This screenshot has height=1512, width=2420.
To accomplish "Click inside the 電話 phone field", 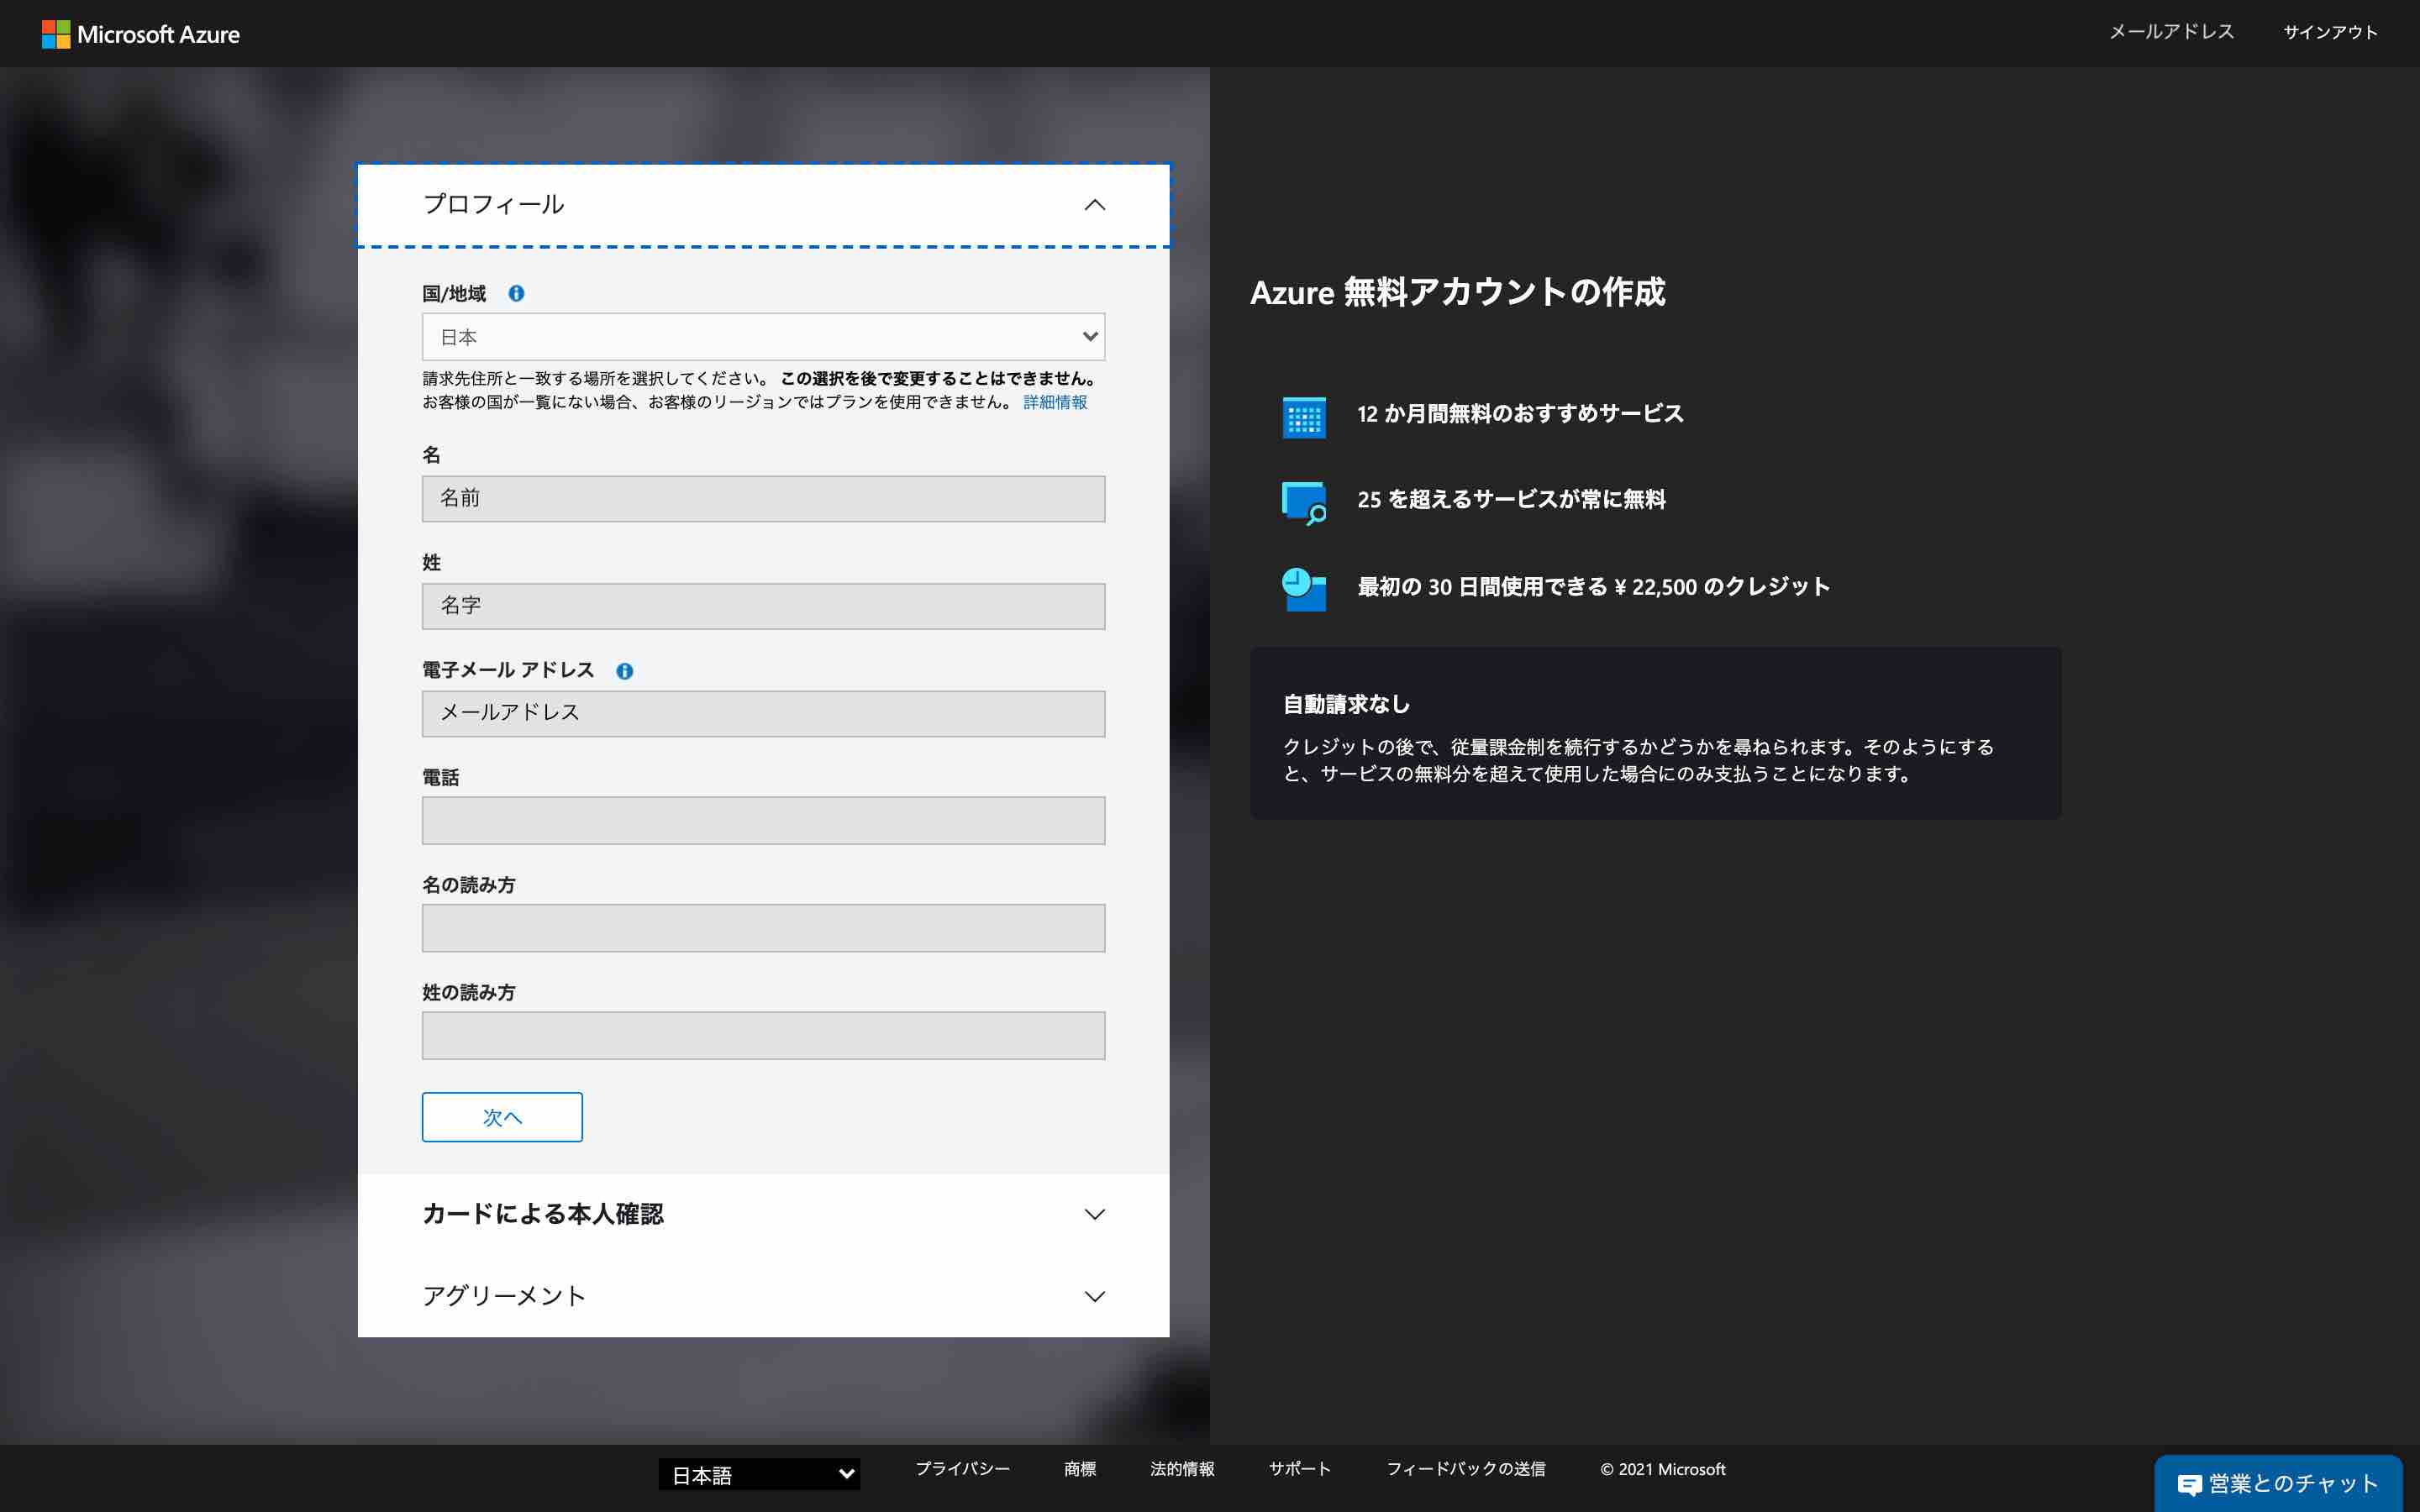I will coord(762,820).
